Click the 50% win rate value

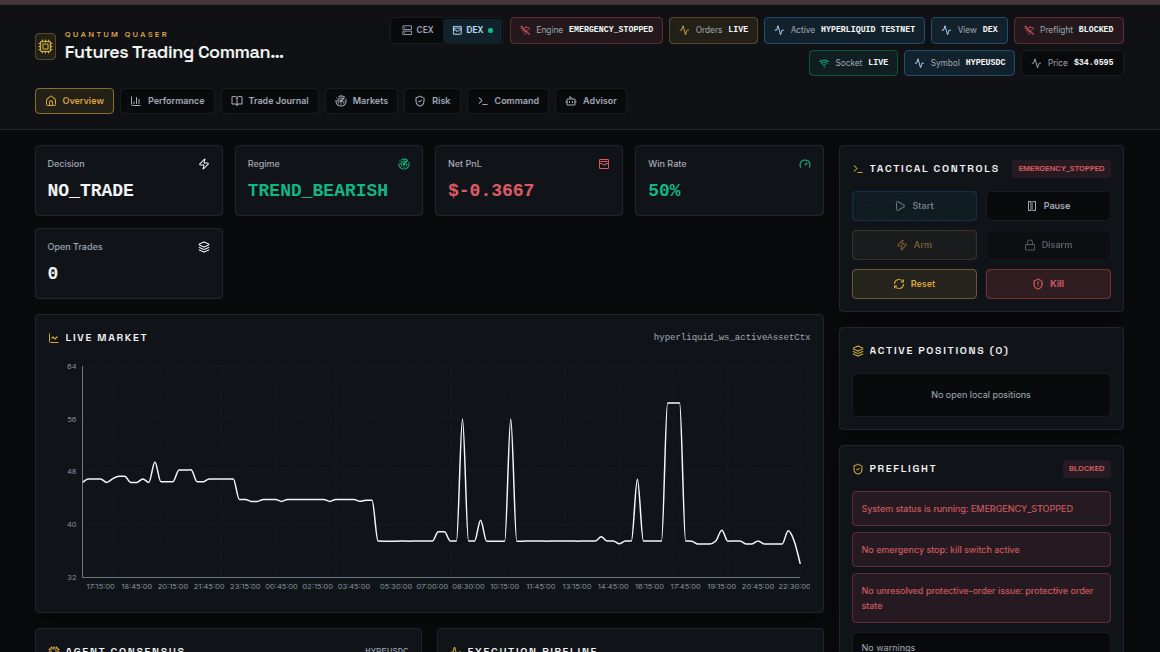[664, 190]
